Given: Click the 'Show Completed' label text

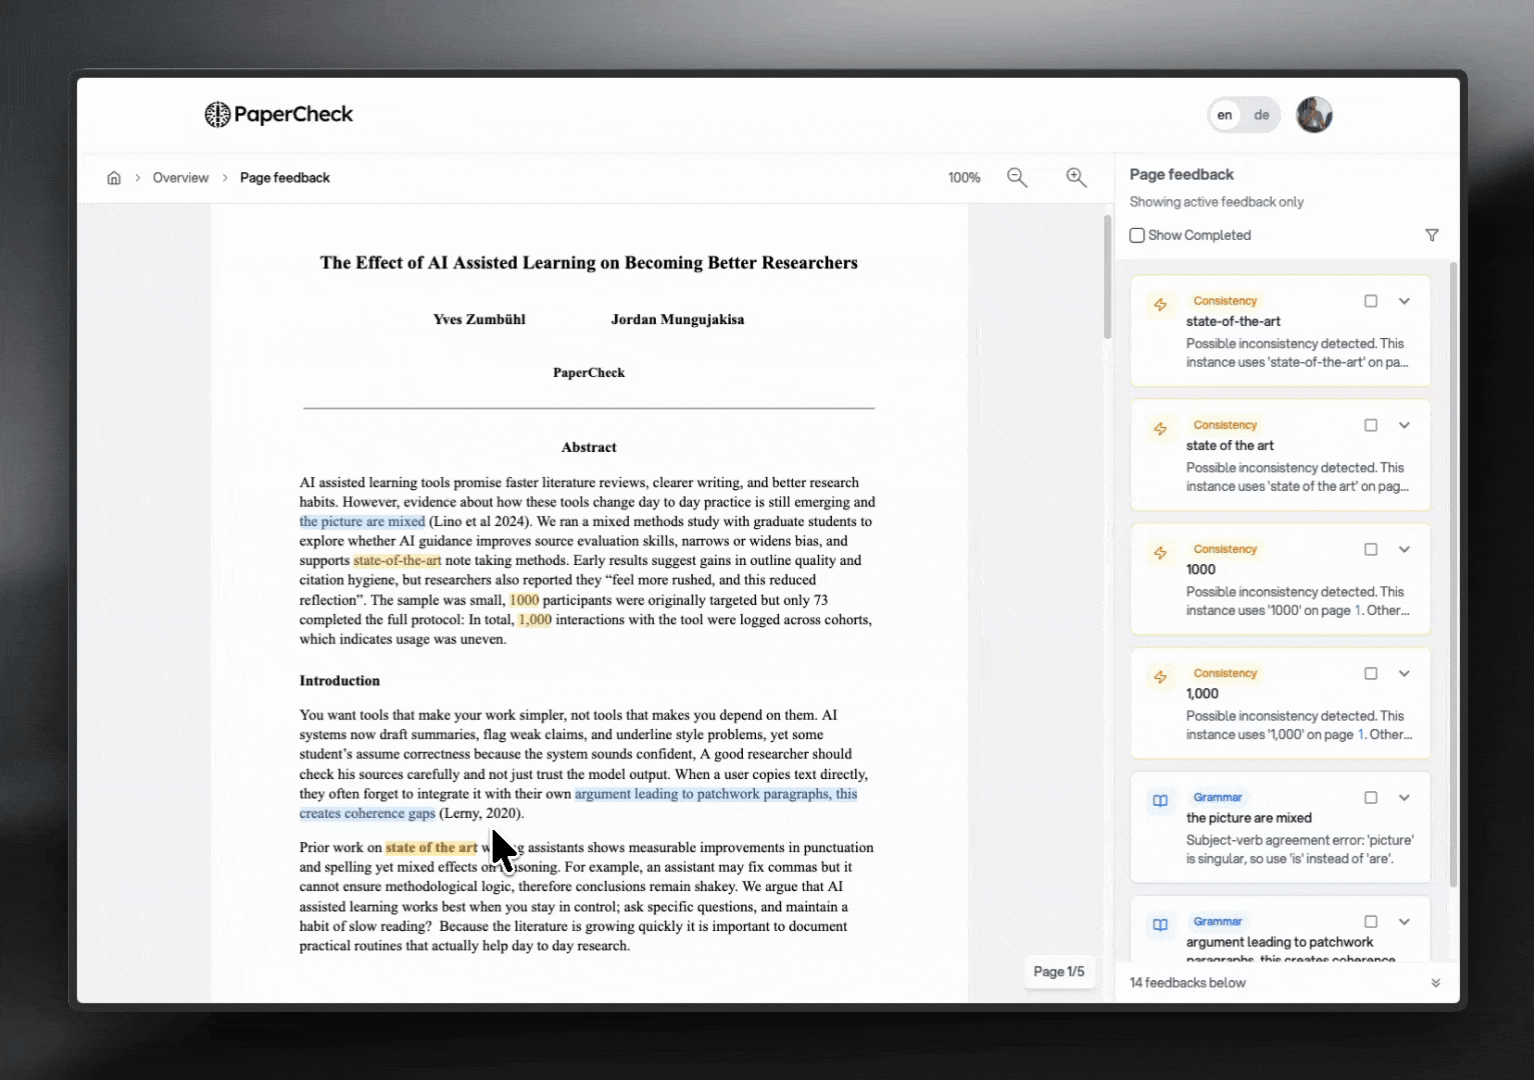Looking at the screenshot, I should click(x=1200, y=235).
